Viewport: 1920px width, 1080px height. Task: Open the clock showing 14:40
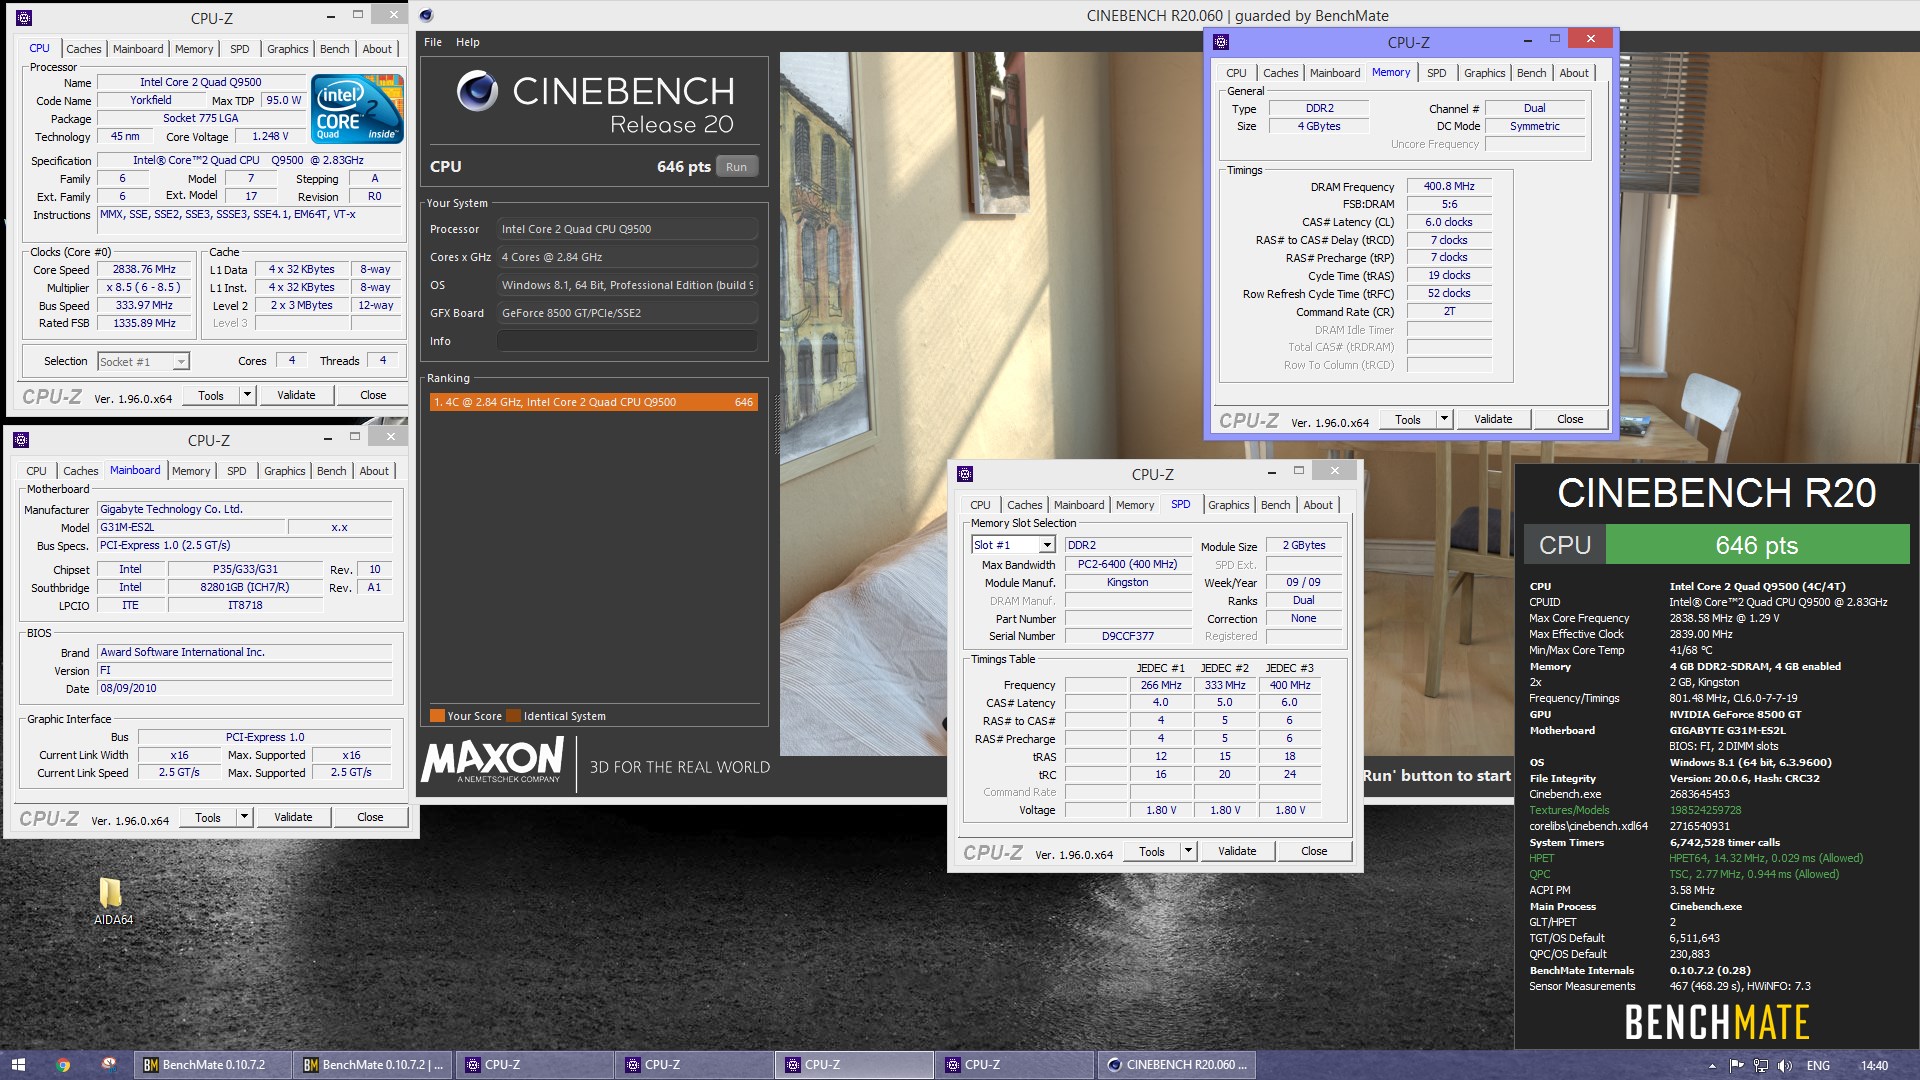(x=1874, y=1066)
